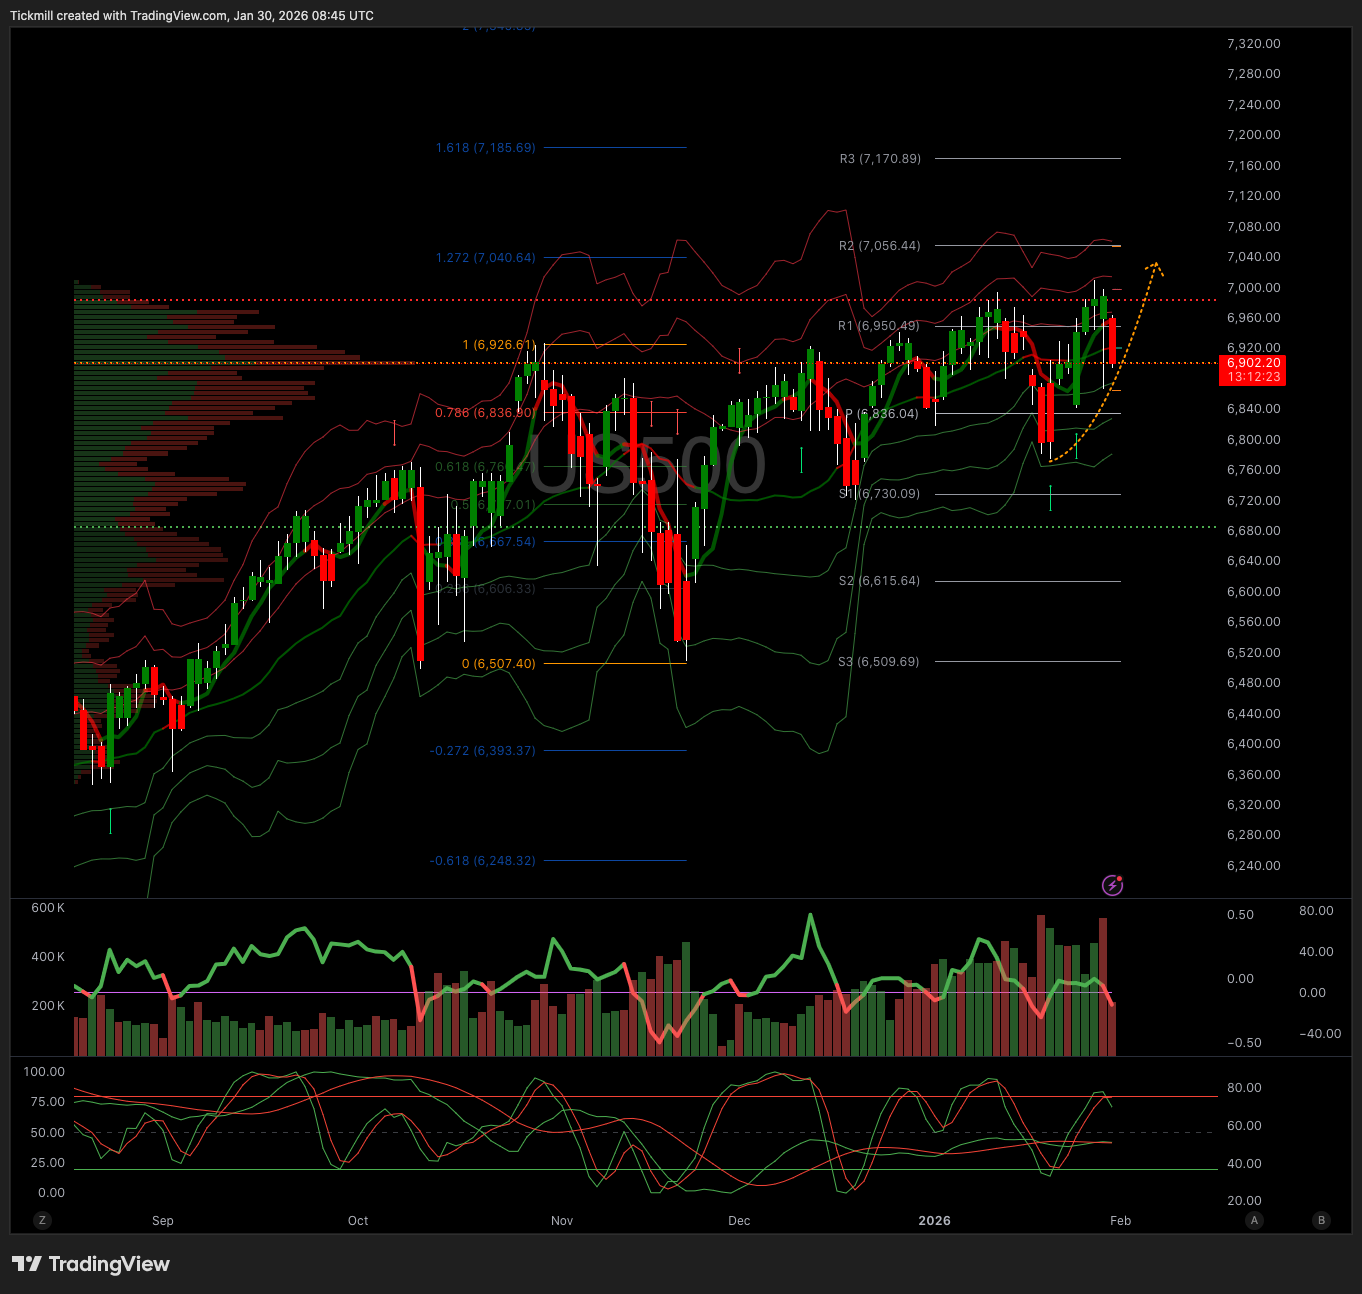Click the Nov label on time axis
Viewport: 1362px width, 1294px height.
pos(562,1221)
